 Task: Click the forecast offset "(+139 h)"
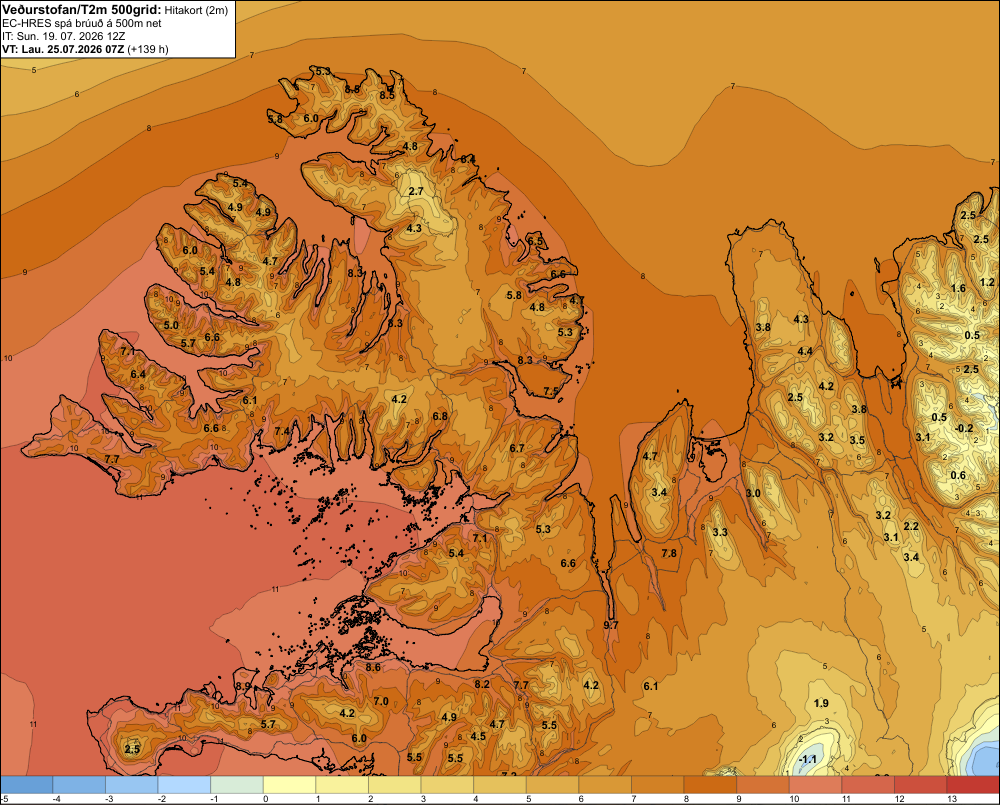(148, 49)
